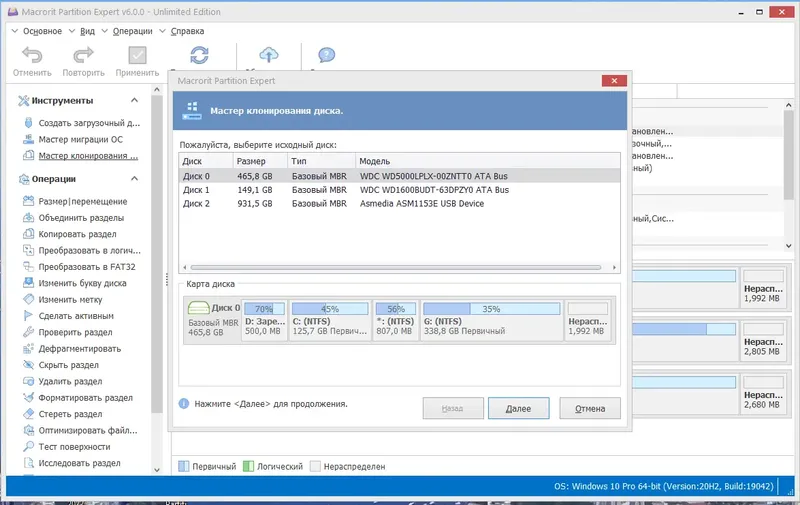This screenshot has width=800, height=505.
Task: Click the Размер column header
Action: [260, 161]
